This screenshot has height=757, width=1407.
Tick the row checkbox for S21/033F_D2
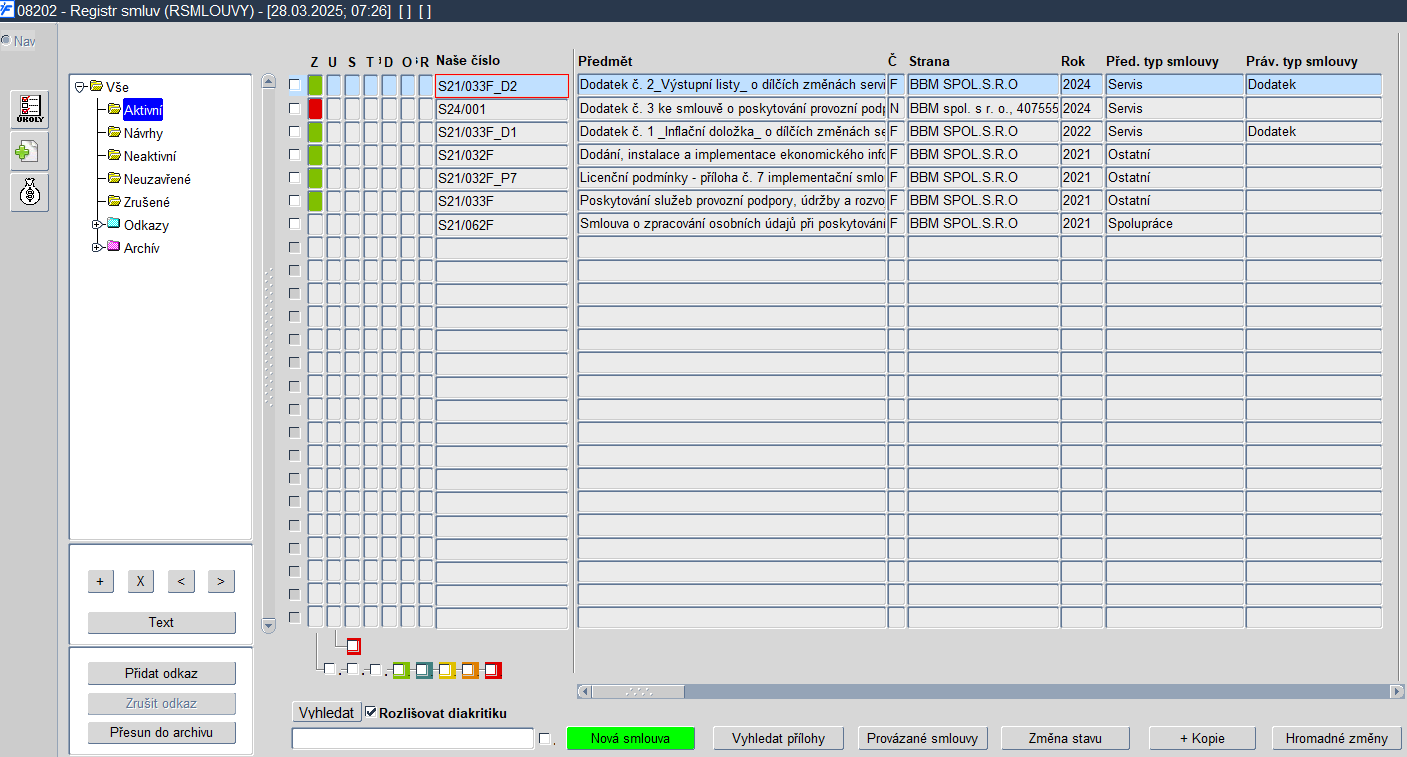[x=294, y=85]
